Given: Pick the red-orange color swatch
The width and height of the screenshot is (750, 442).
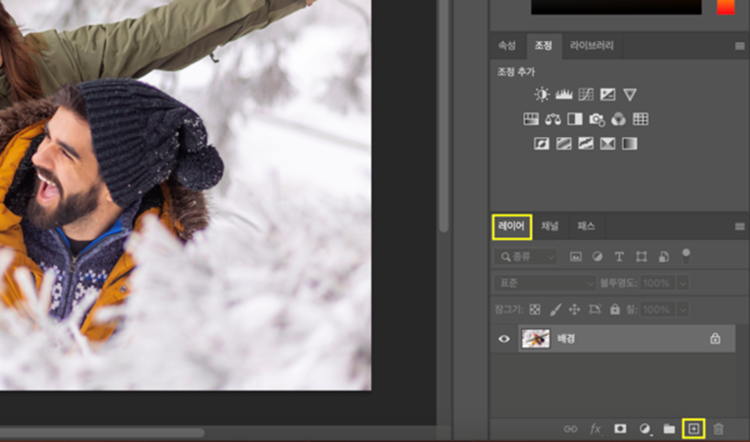Looking at the screenshot, I should coord(726,7).
